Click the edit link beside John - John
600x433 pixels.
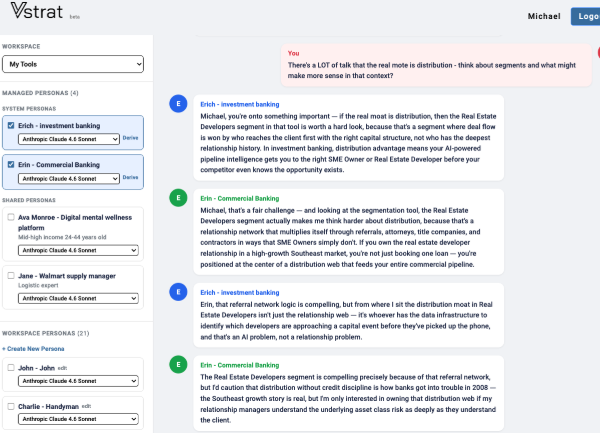pyautogui.click(x=61, y=367)
